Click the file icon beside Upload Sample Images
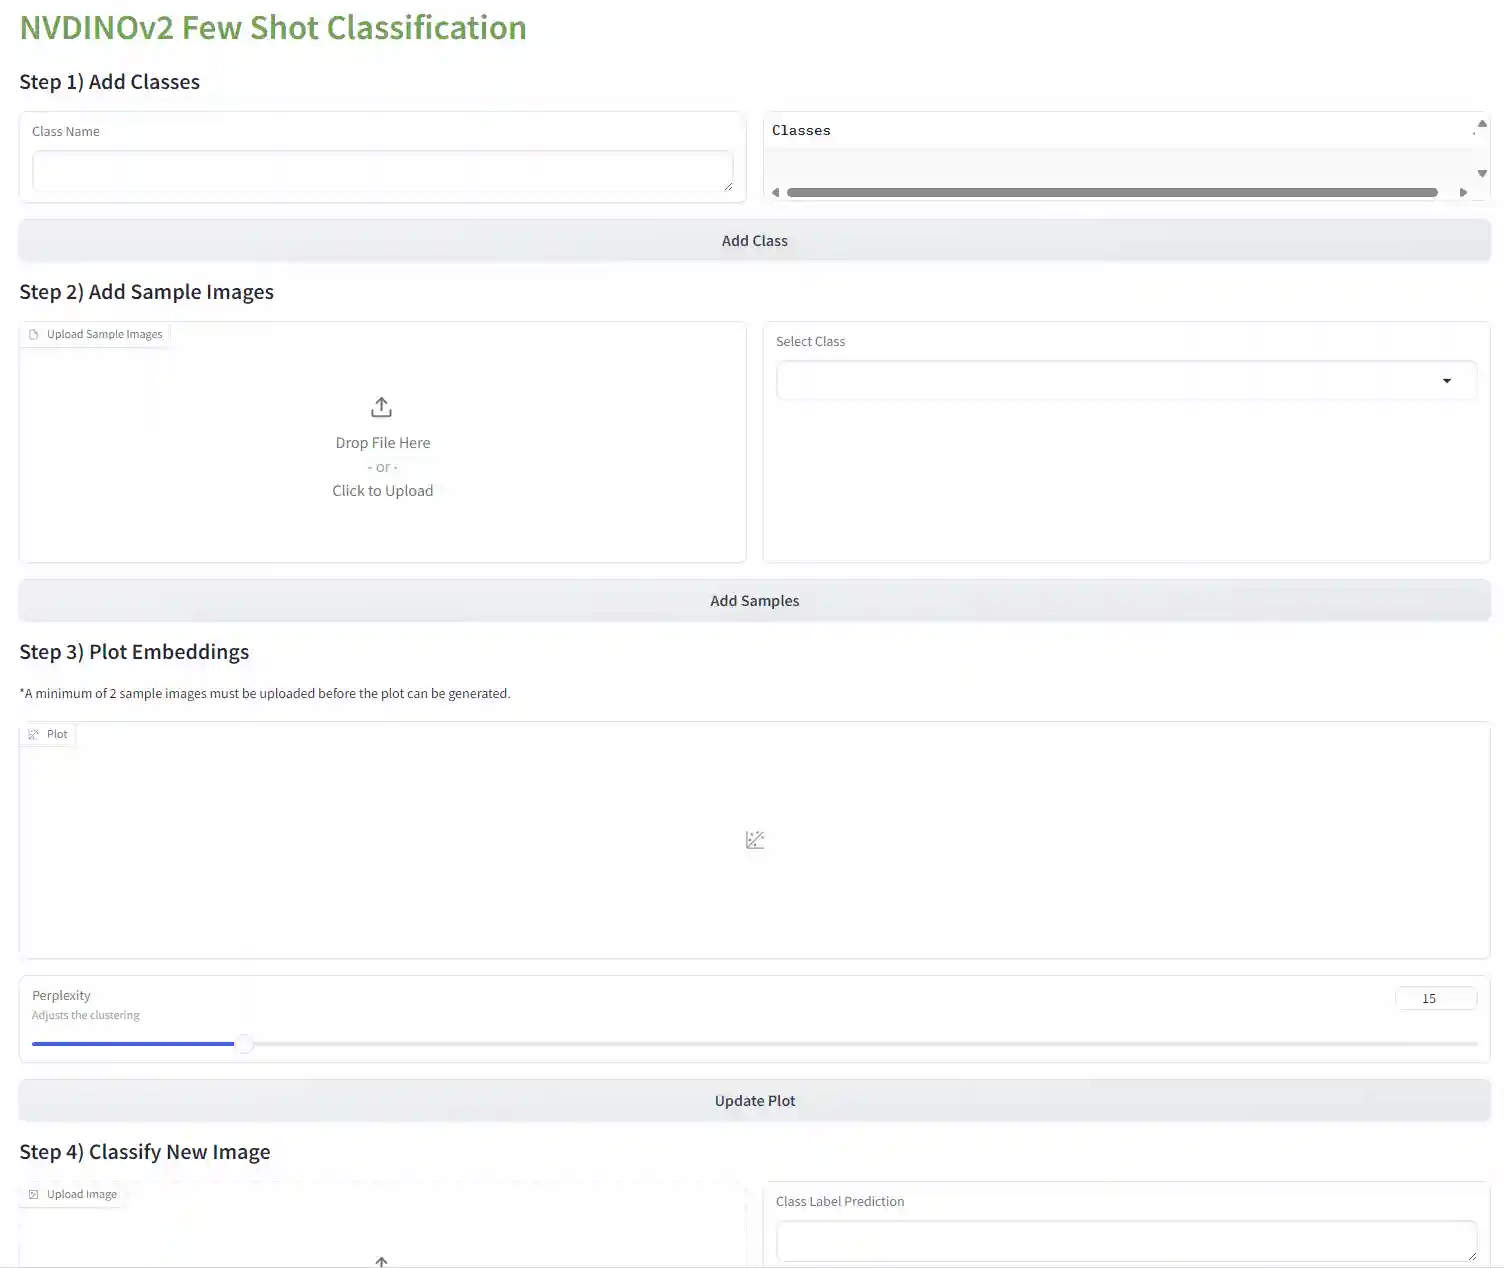 (x=34, y=335)
